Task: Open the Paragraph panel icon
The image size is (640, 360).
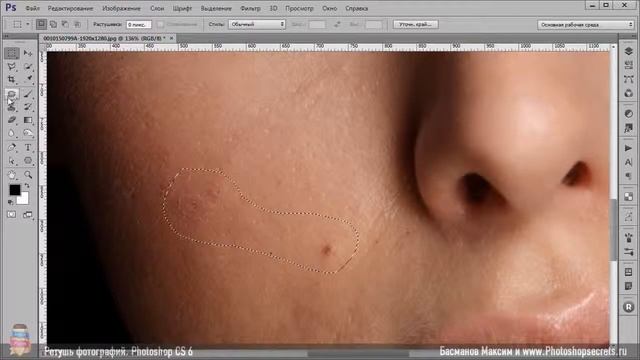Action: pyautogui.click(x=628, y=176)
